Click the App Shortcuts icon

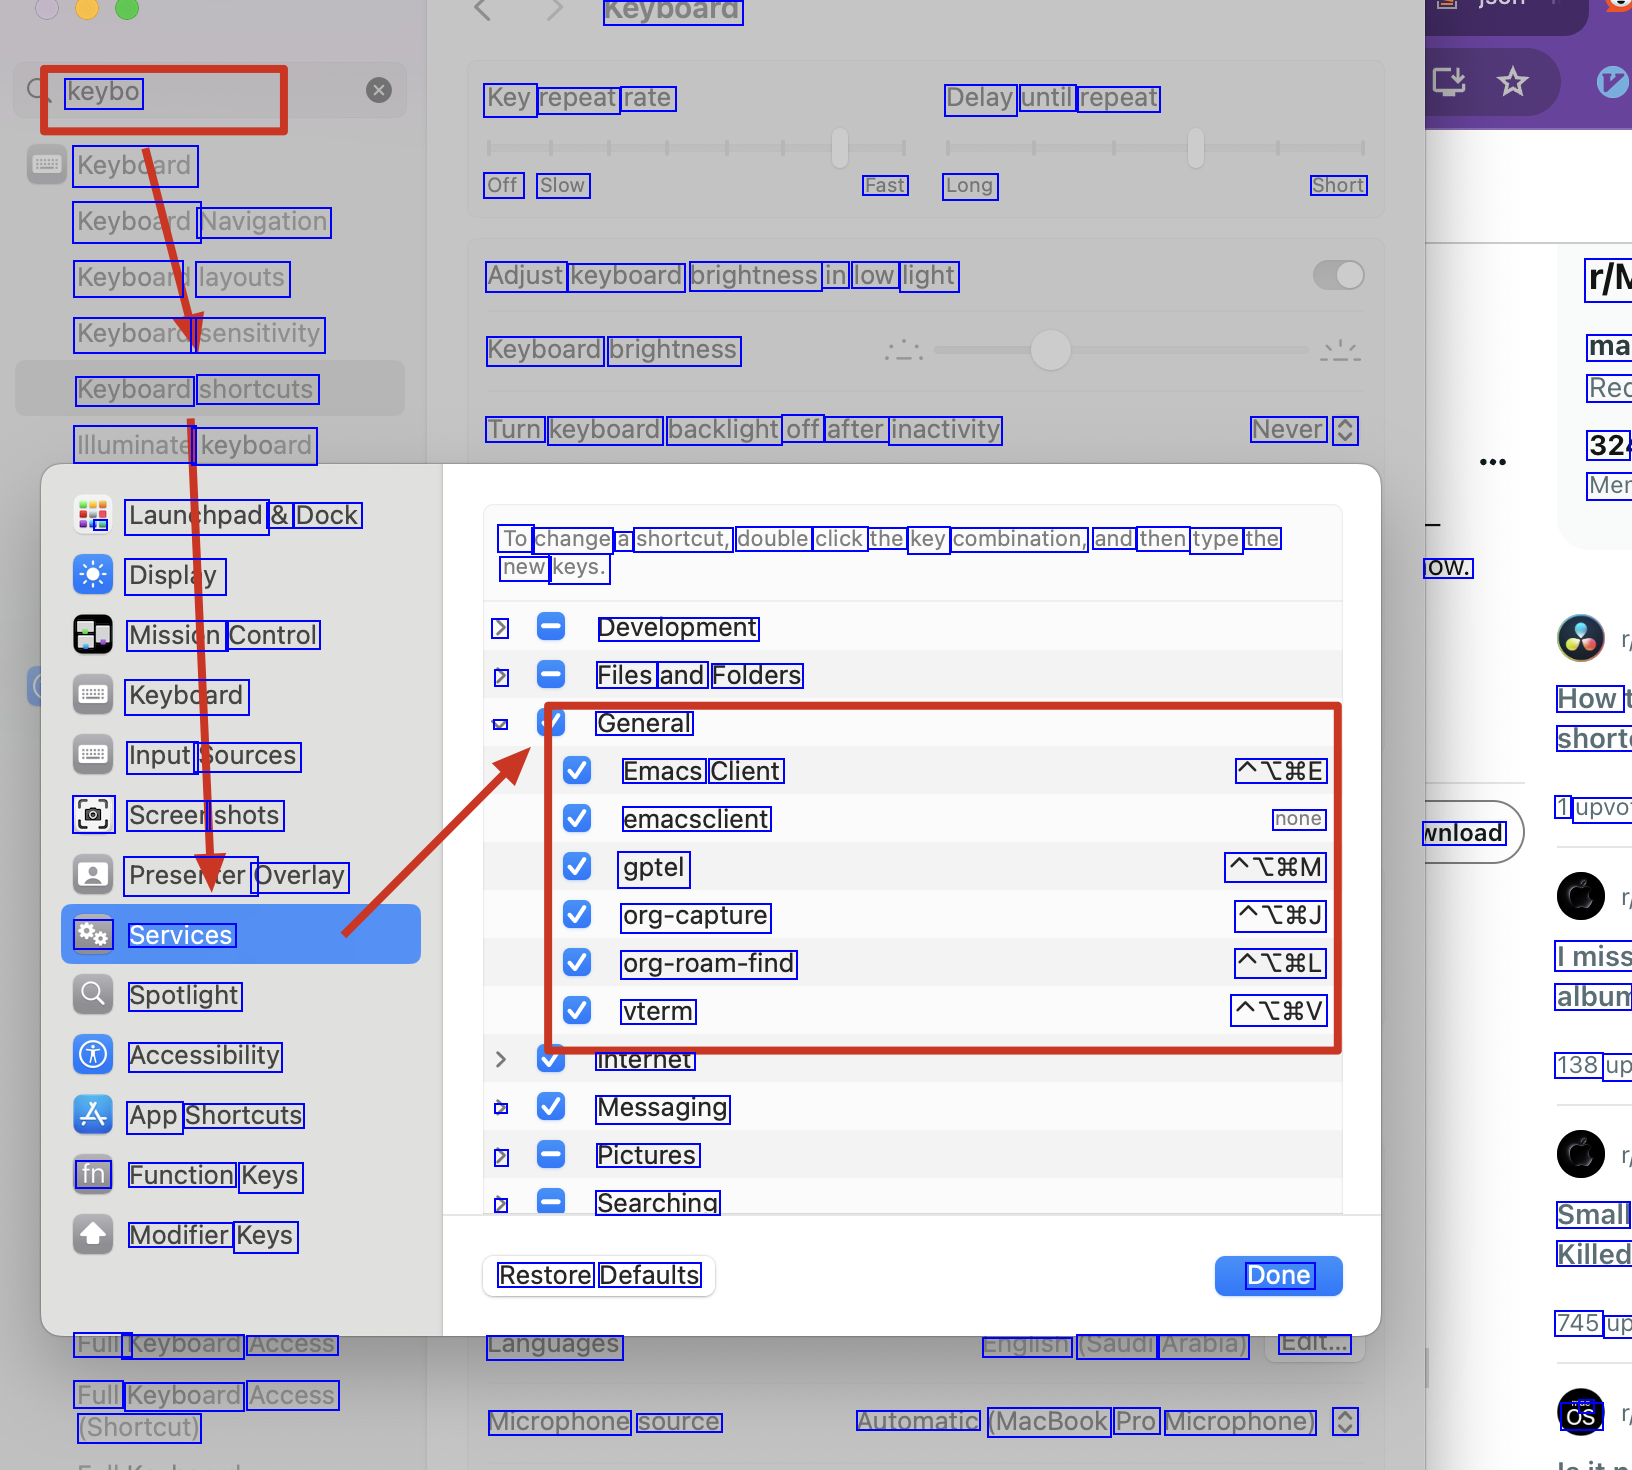93,1115
